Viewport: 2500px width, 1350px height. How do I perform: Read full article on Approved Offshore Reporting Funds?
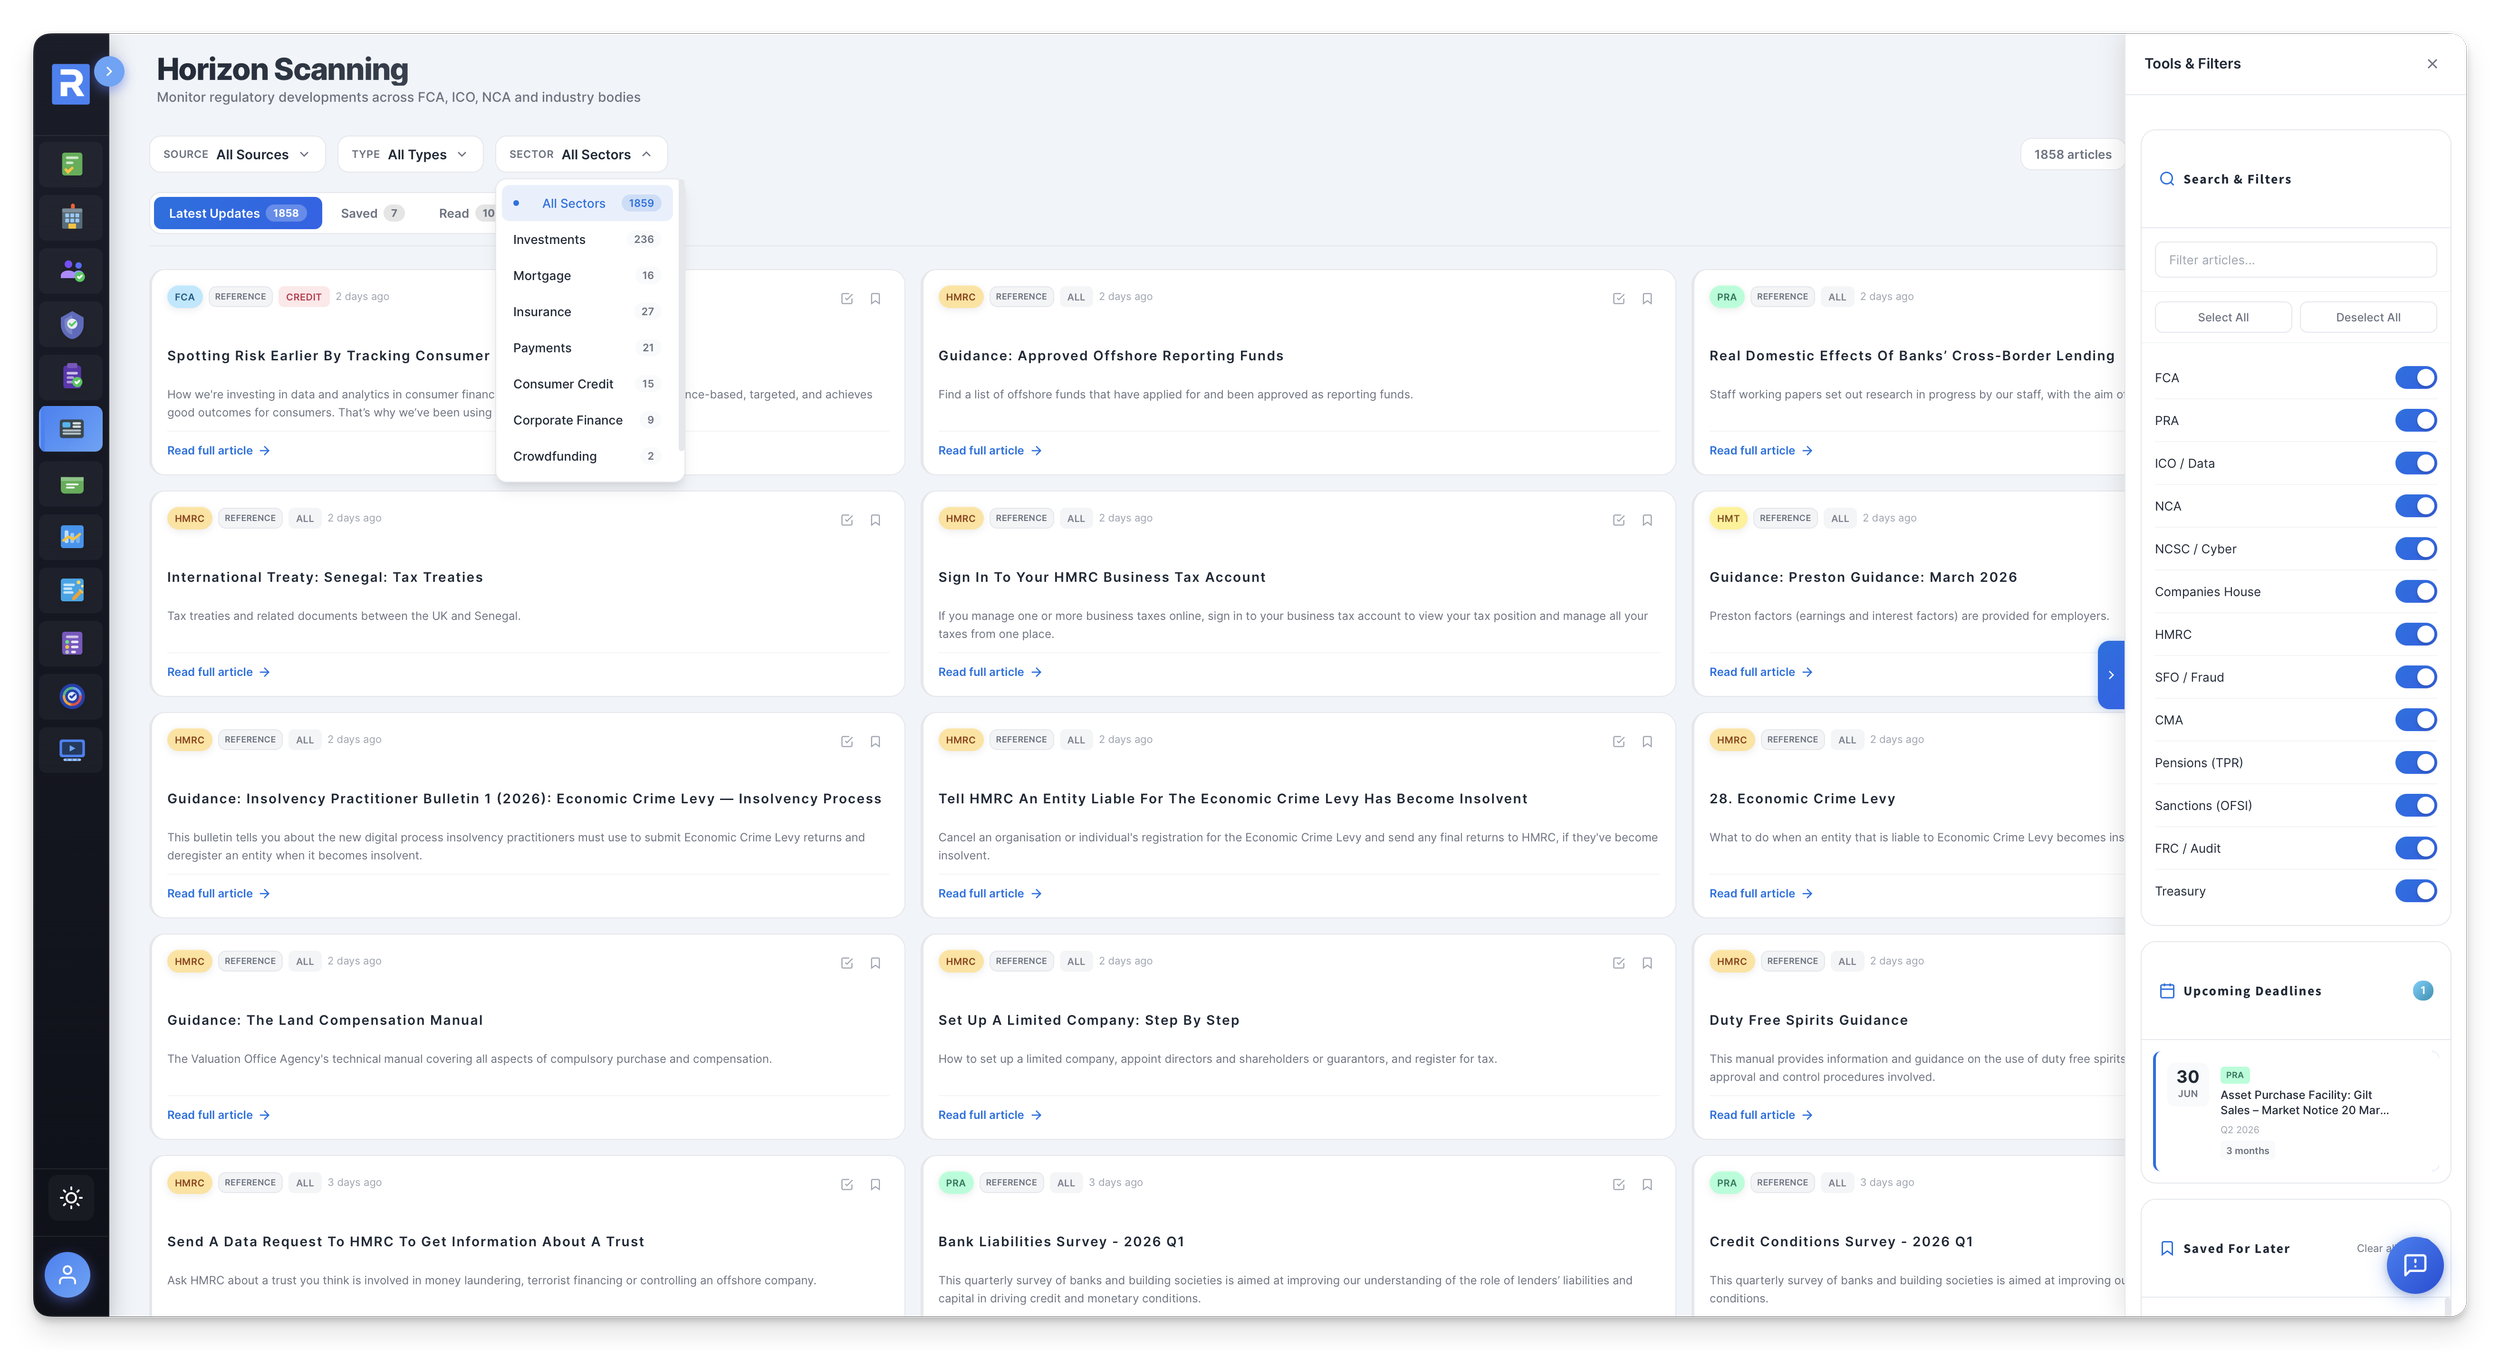coord(989,451)
